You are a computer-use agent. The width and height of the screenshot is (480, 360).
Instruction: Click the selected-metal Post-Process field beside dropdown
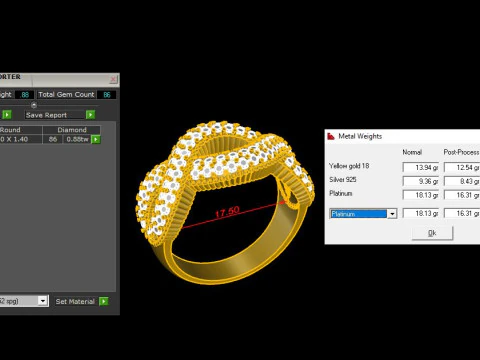pos(462,213)
